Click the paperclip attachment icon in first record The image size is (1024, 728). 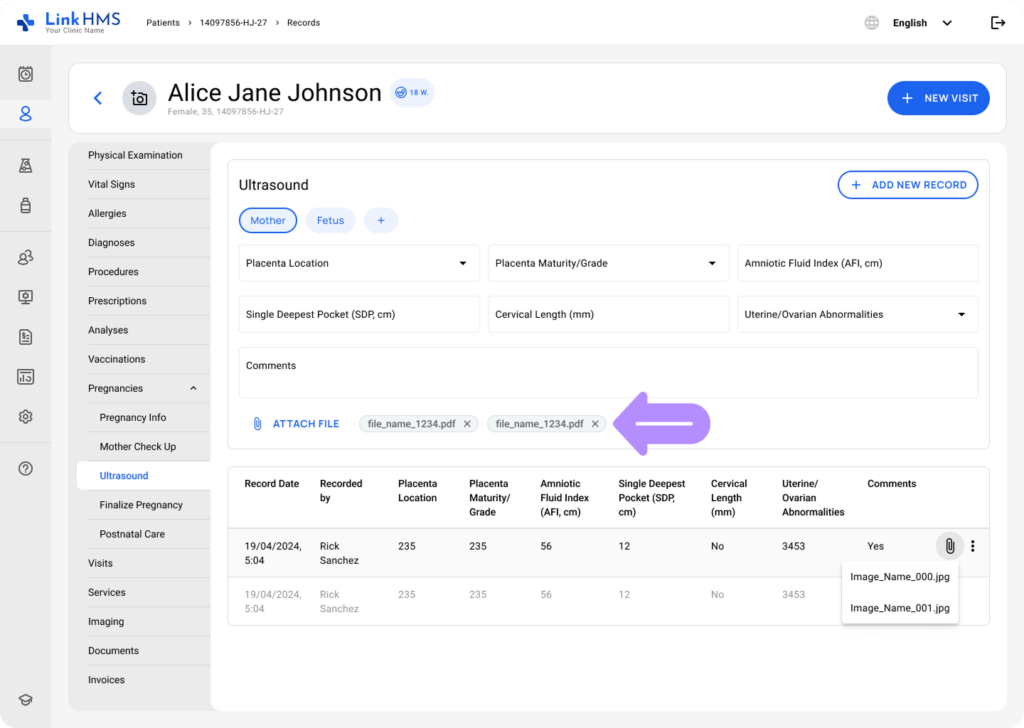[949, 546]
